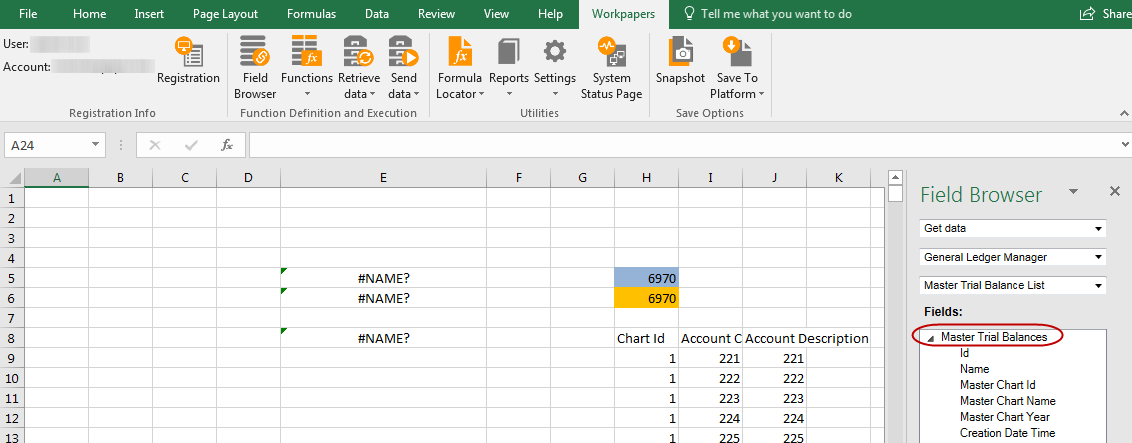Switch to the View tab
The width and height of the screenshot is (1132, 443).
coord(497,14)
